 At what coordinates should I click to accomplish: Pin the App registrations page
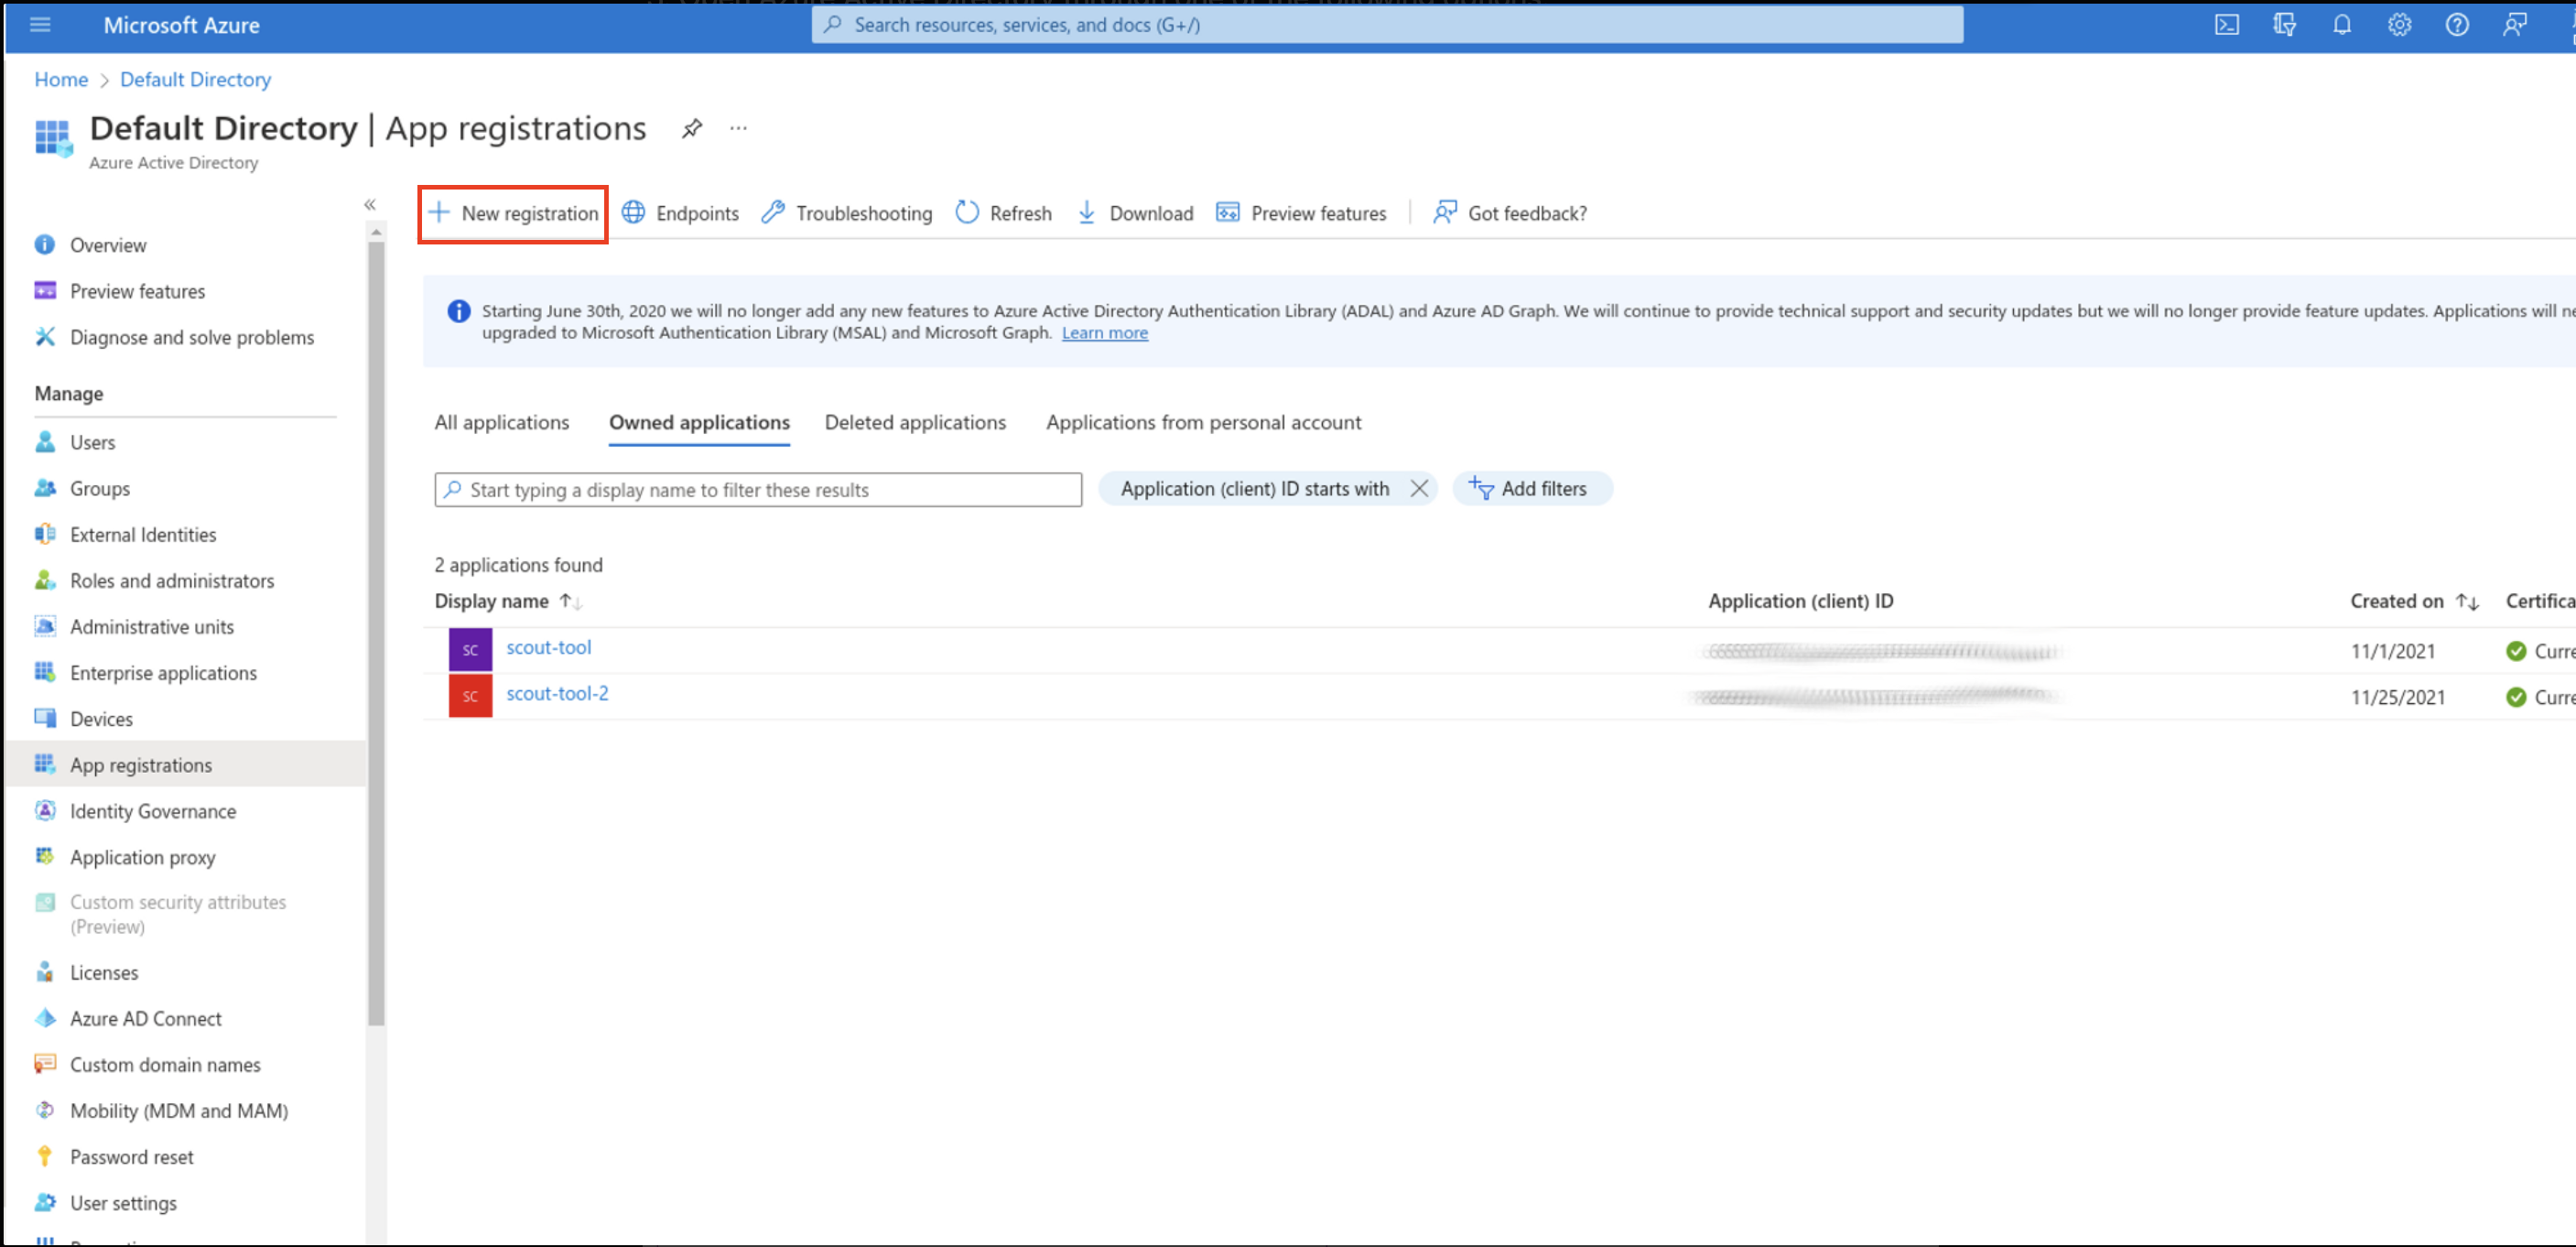(x=692, y=128)
